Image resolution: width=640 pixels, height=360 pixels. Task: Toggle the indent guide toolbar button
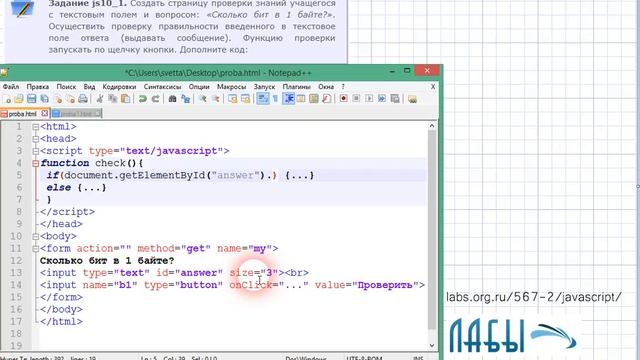(x=289, y=99)
